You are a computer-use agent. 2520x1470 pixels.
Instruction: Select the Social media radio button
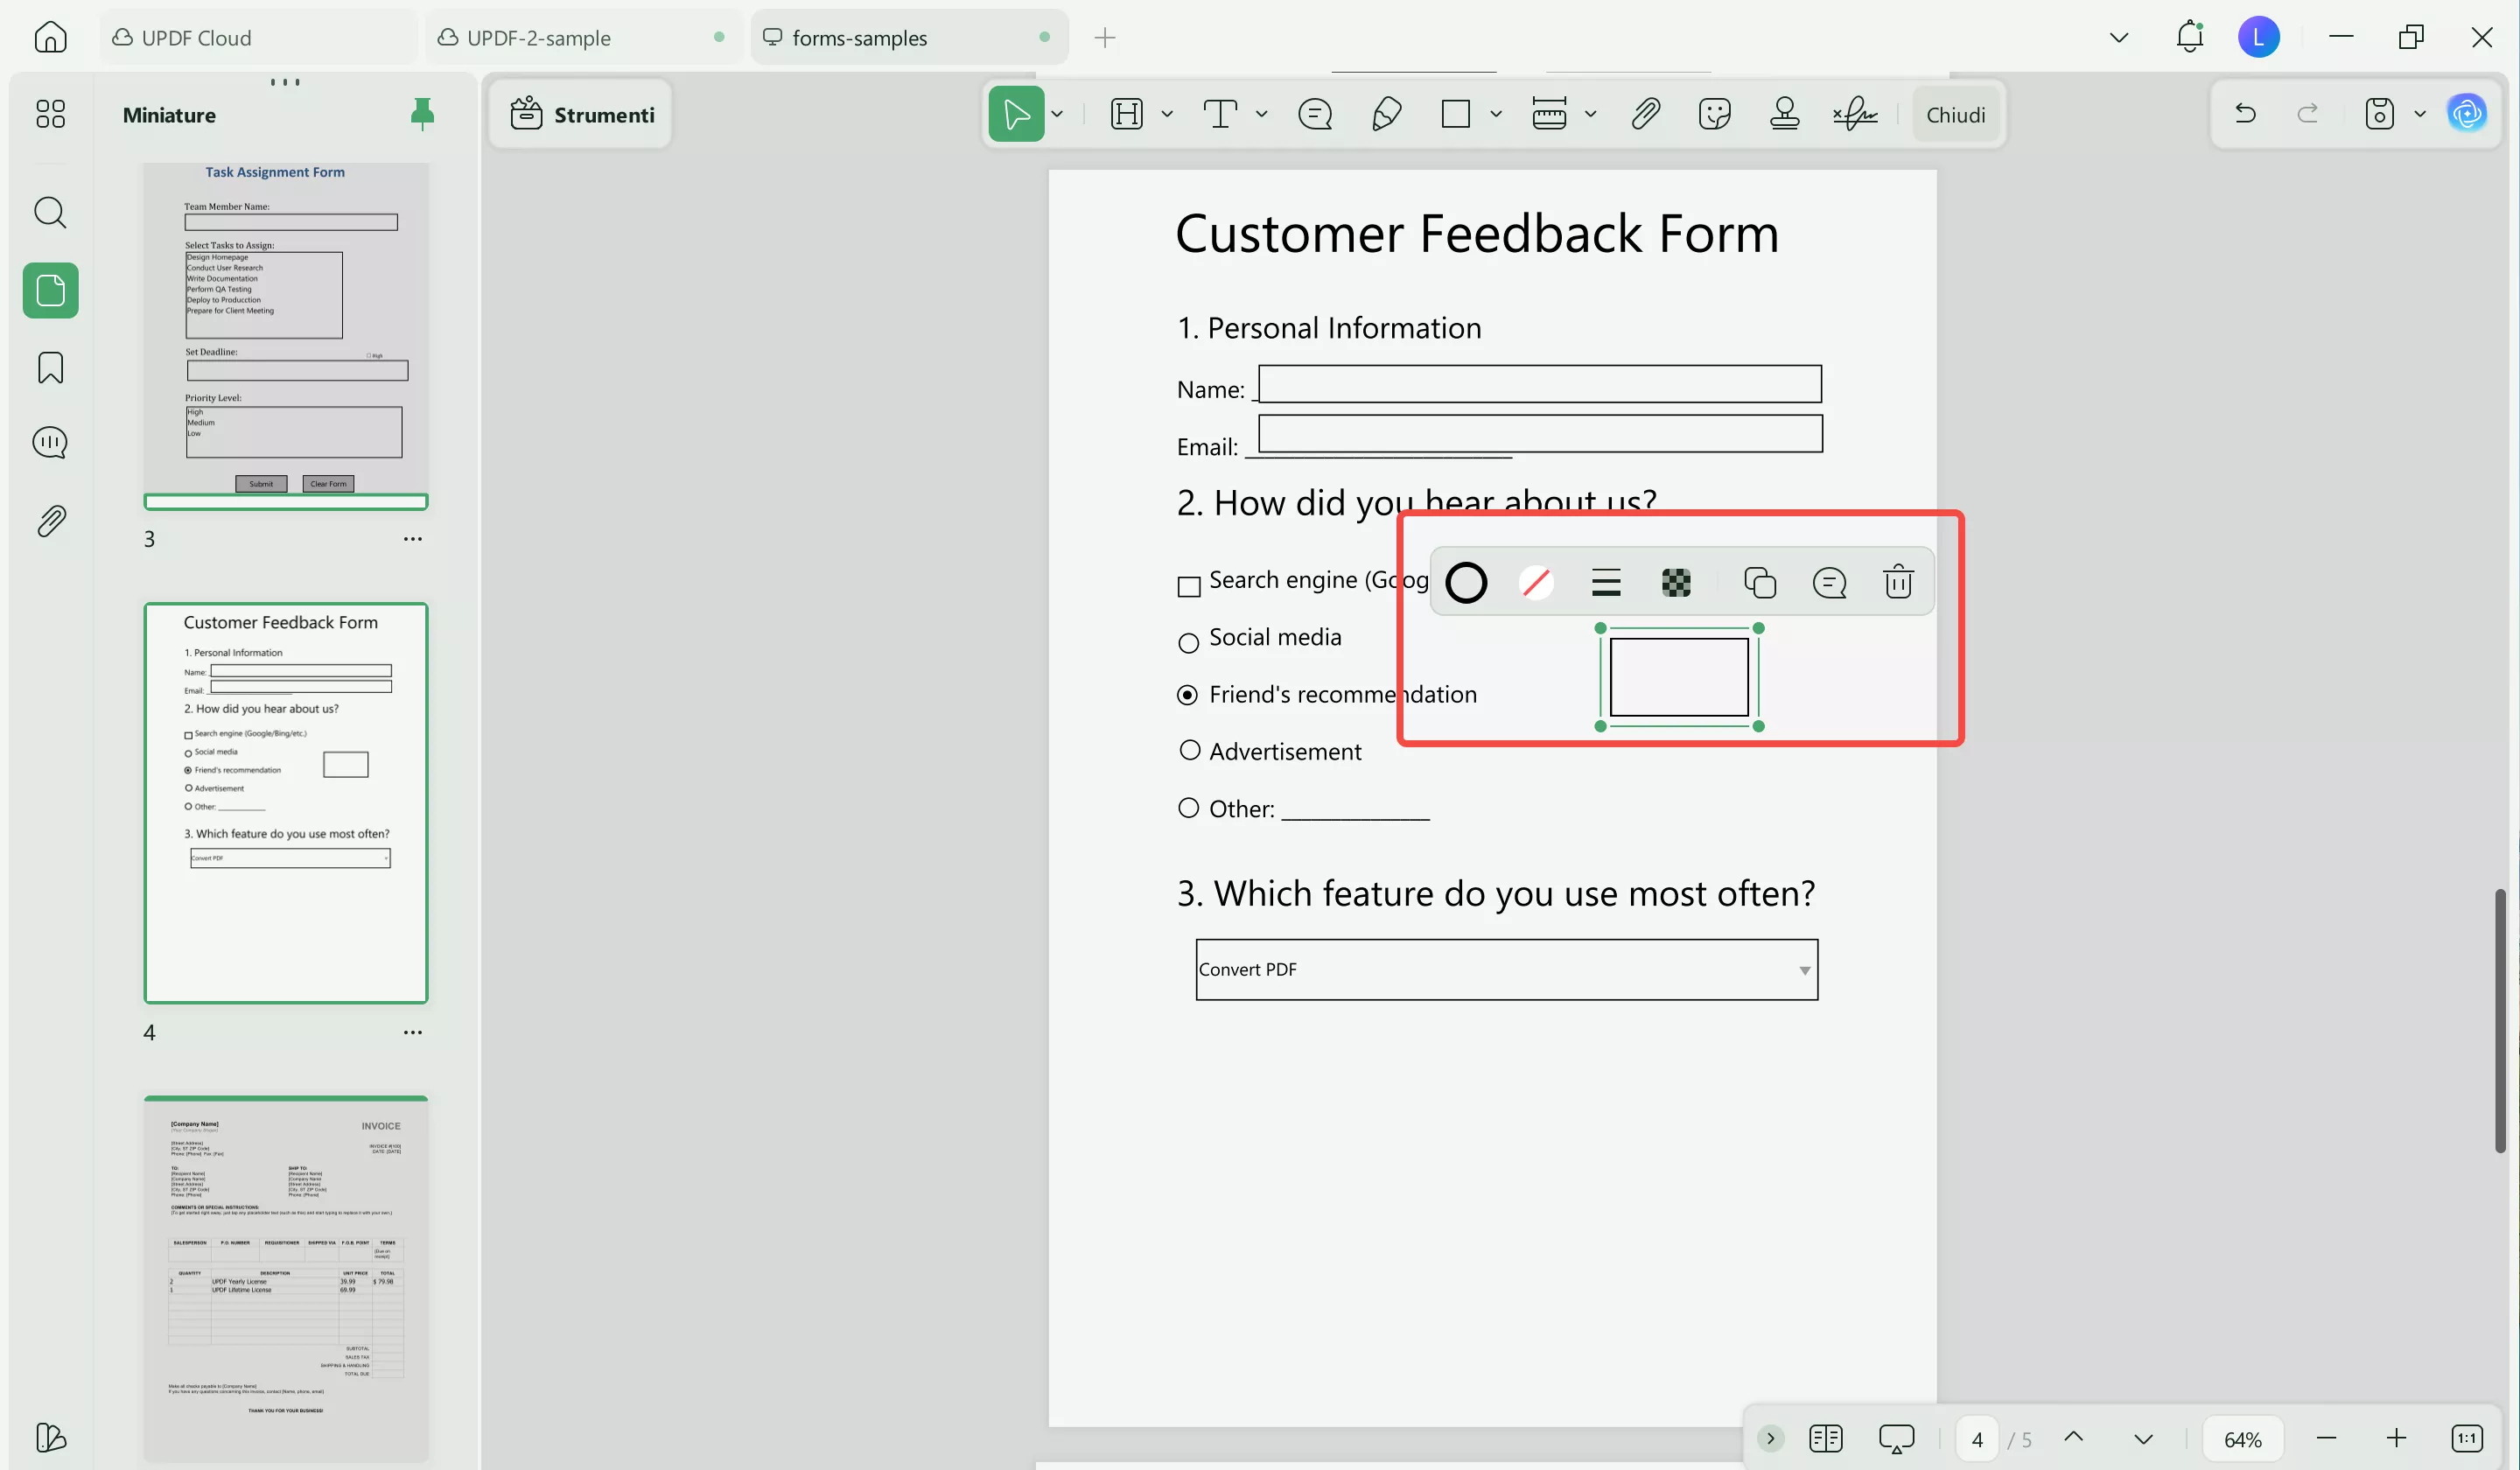click(x=1188, y=643)
